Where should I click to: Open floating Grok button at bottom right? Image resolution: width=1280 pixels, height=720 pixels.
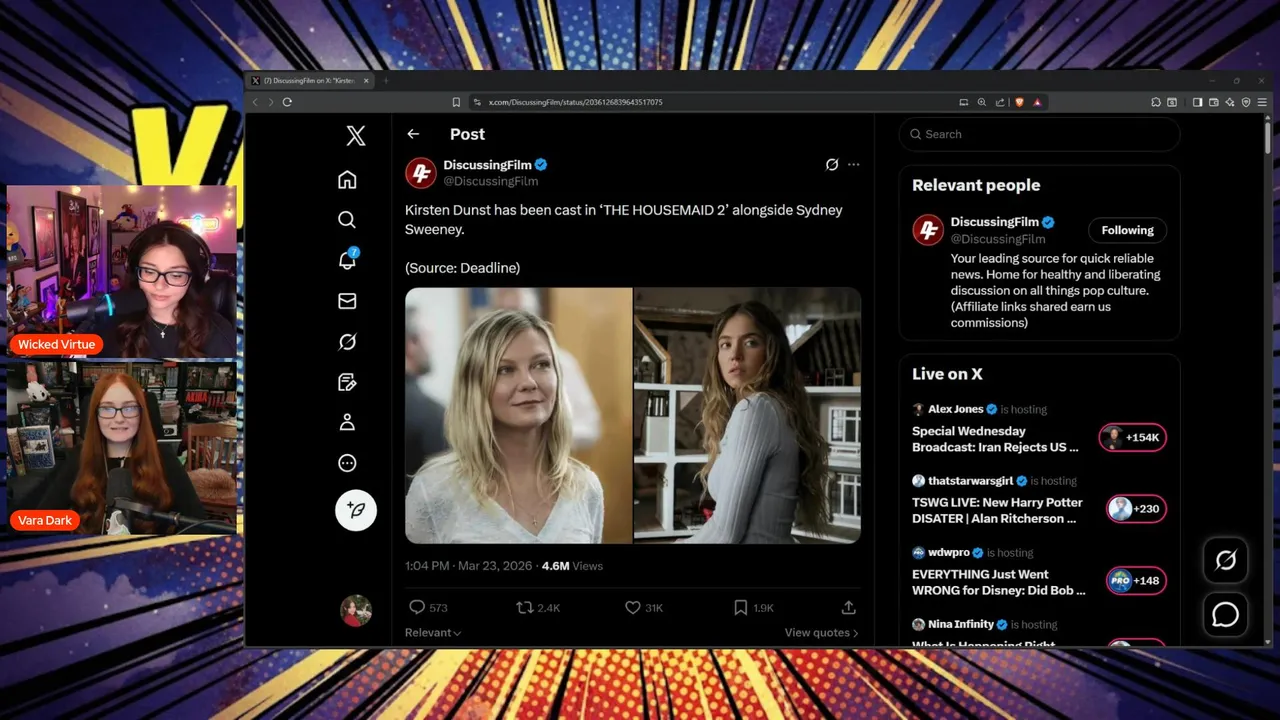1226,561
